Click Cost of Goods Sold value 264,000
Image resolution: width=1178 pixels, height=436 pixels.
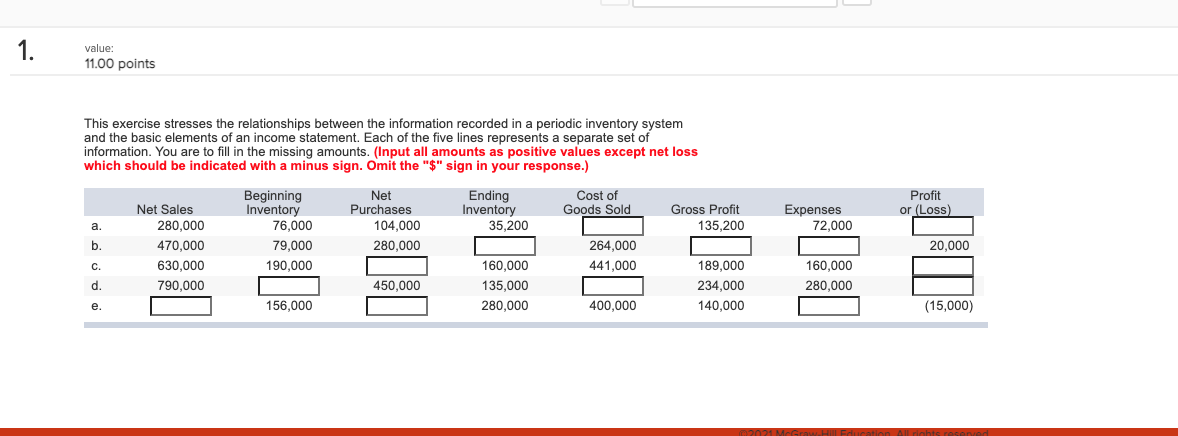pyautogui.click(x=613, y=246)
